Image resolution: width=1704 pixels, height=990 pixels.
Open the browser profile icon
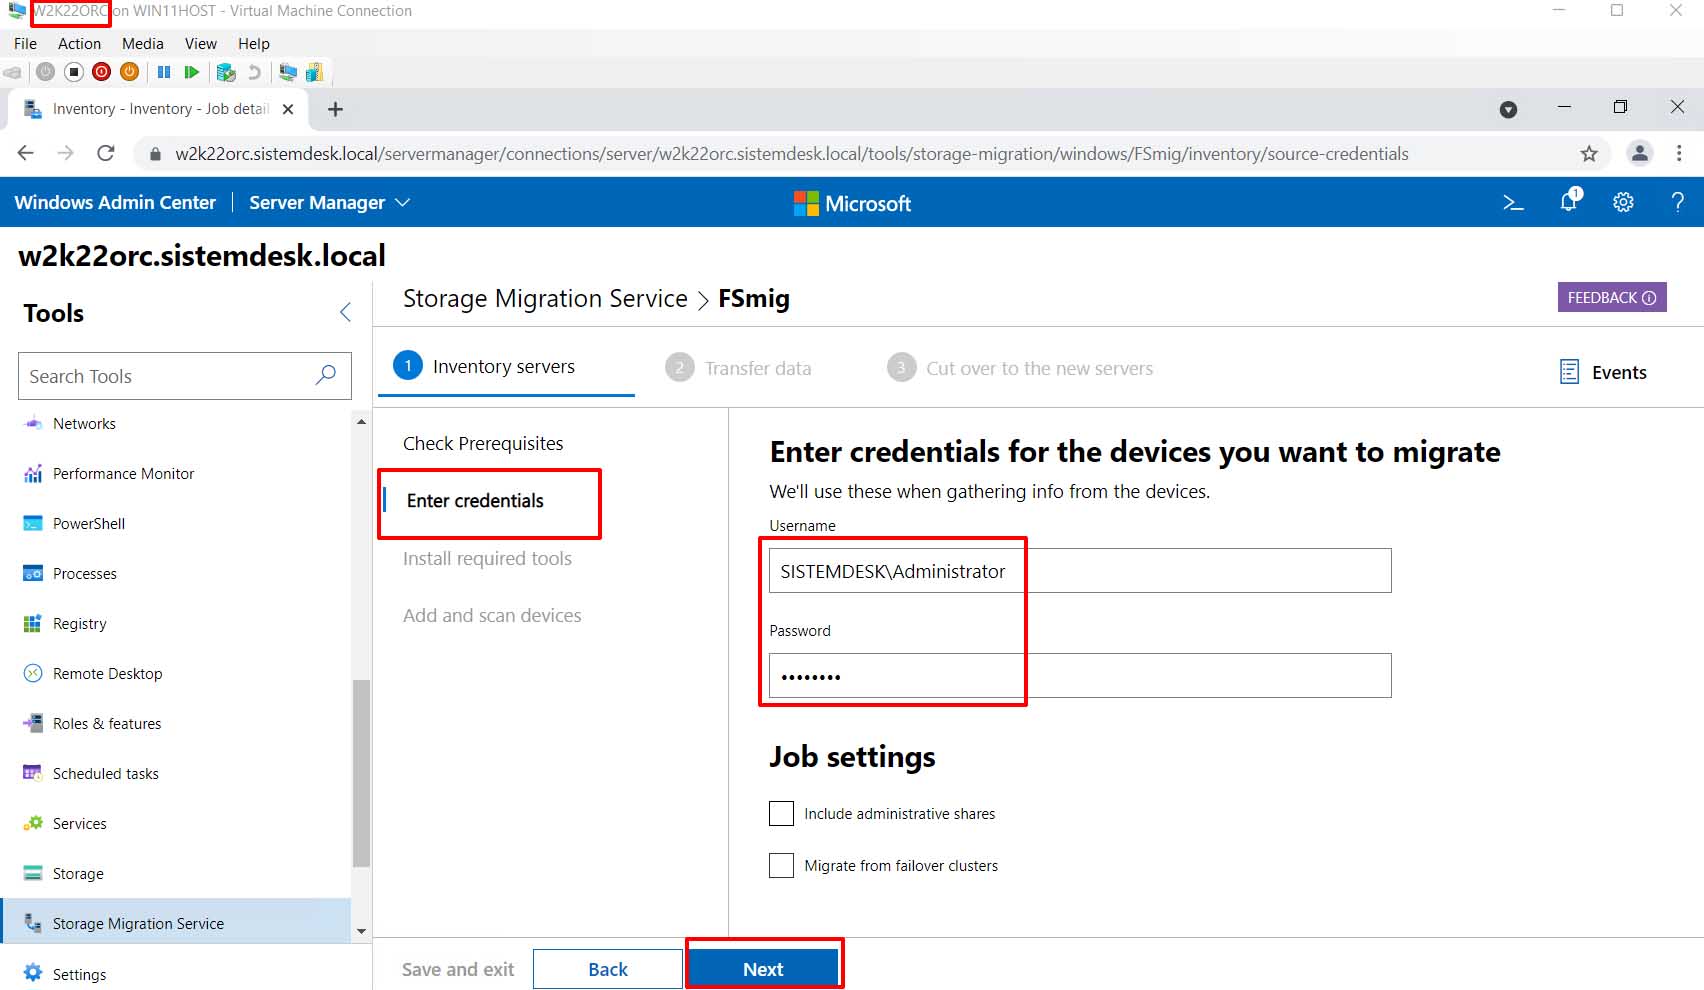[x=1640, y=153]
